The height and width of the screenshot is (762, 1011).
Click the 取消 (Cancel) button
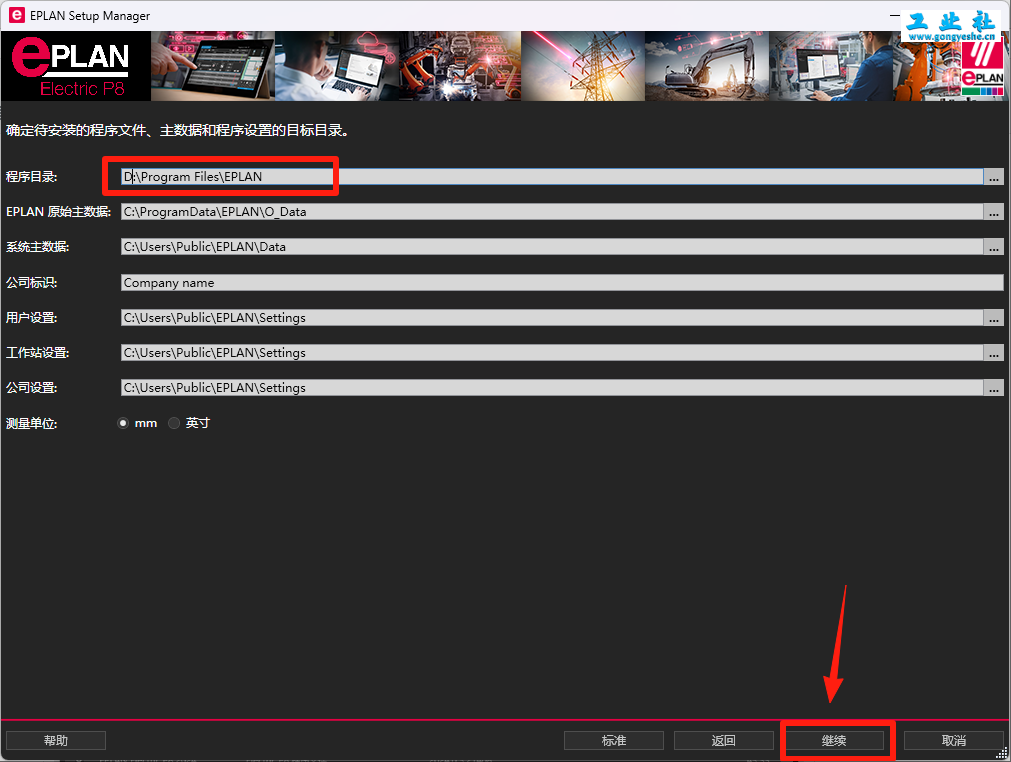[x=954, y=741]
